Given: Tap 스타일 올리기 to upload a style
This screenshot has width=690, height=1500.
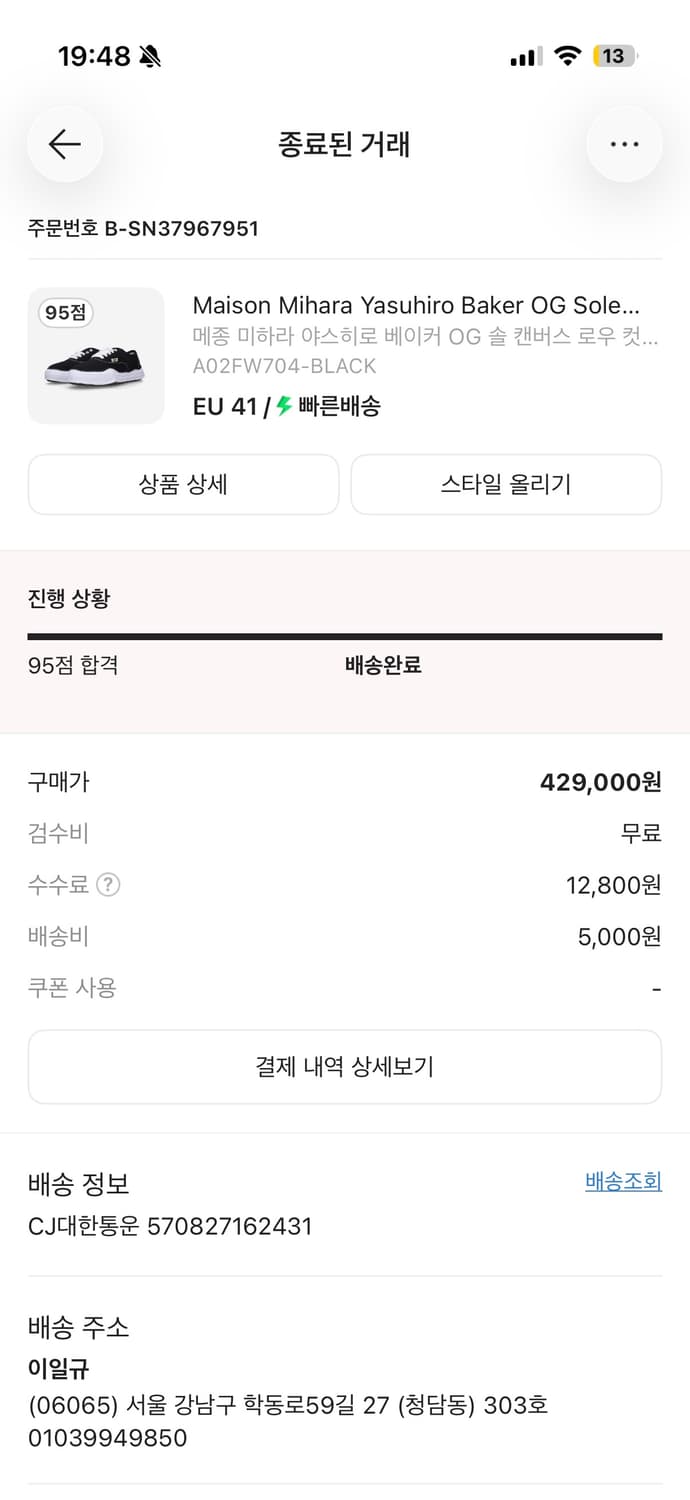Looking at the screenshot, I should [506, 484].
